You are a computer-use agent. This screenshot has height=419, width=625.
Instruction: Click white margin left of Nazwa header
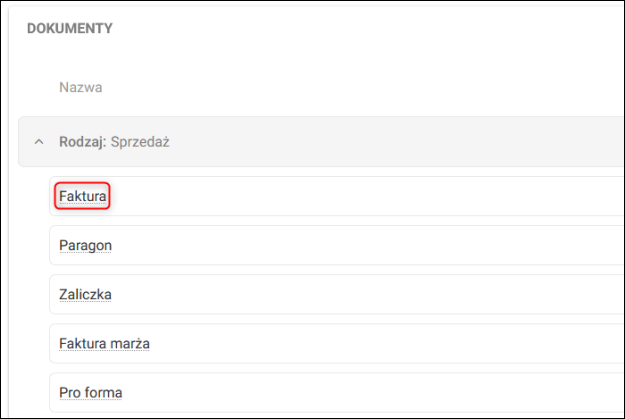35,87
